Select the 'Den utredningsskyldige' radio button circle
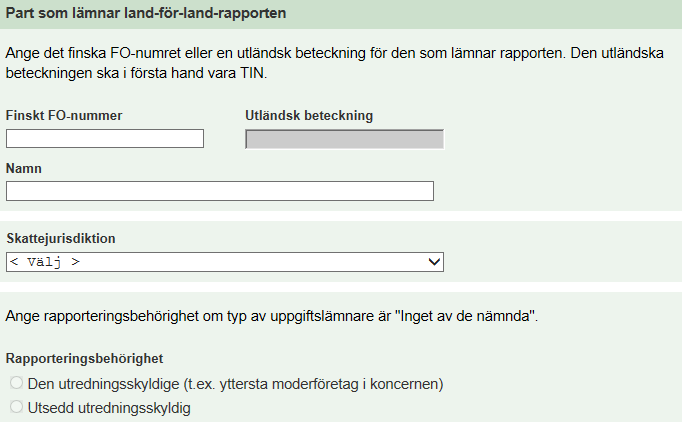 [x=16, y=383]
